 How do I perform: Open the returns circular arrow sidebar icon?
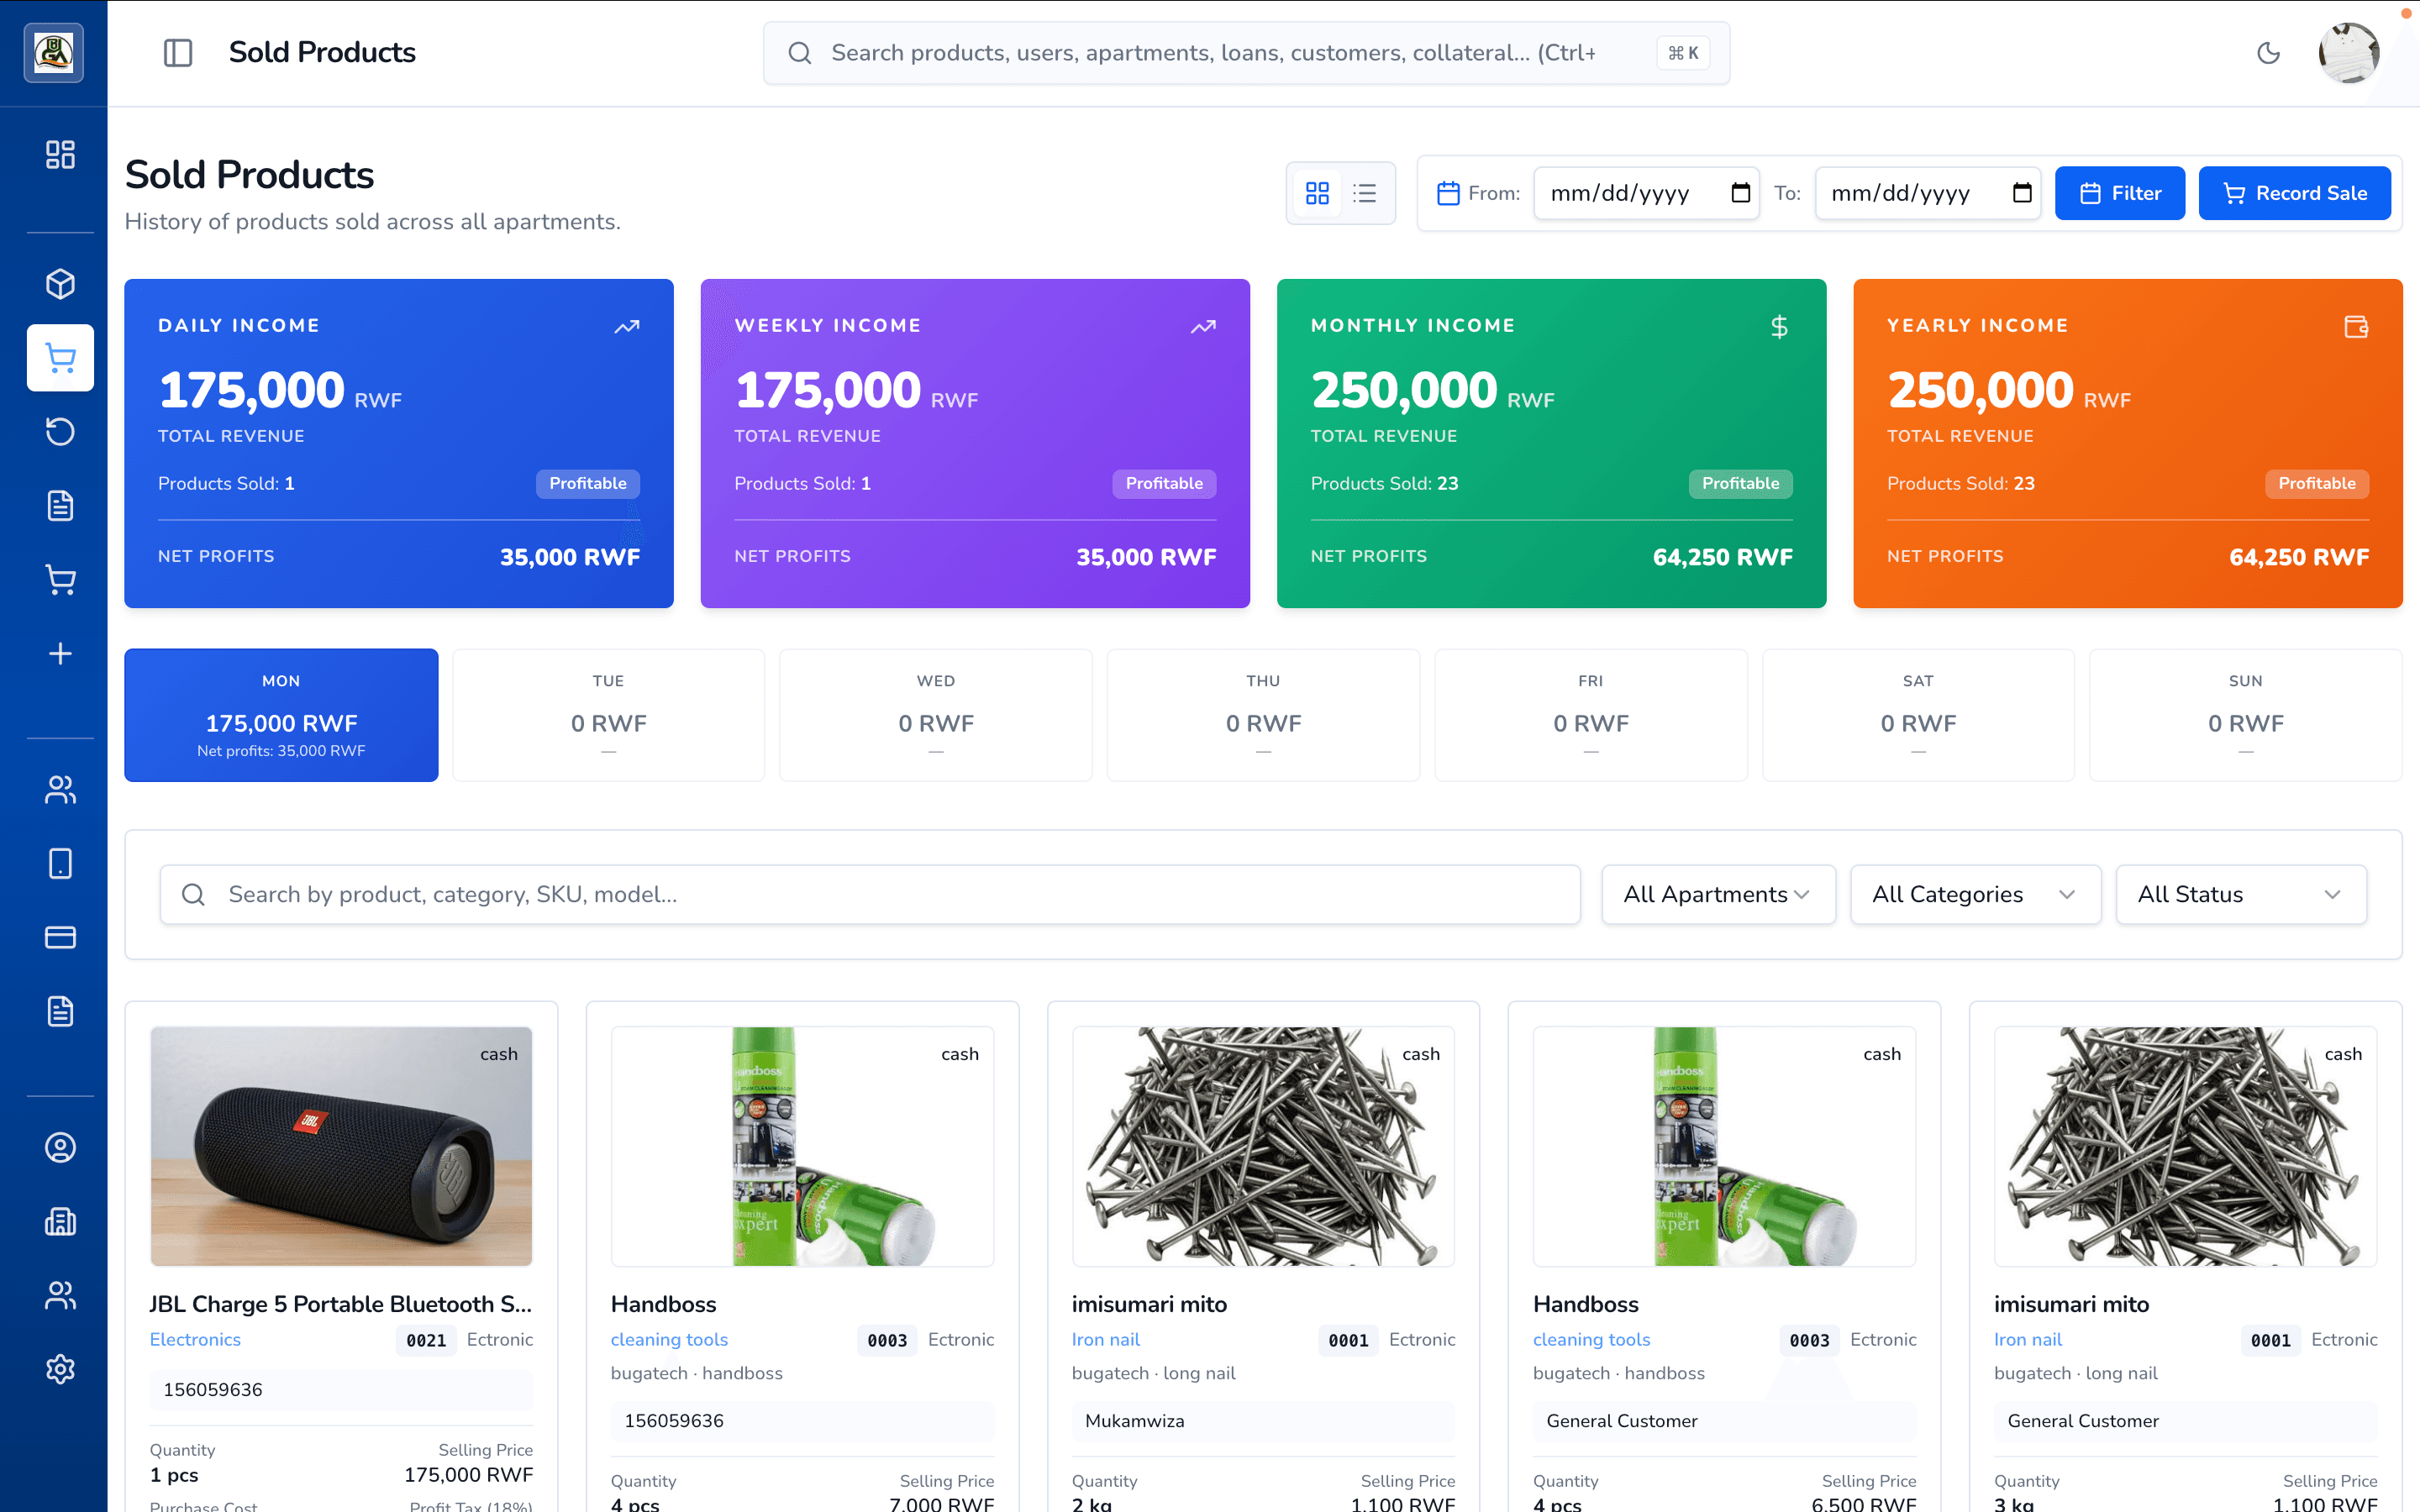[60, 432]
